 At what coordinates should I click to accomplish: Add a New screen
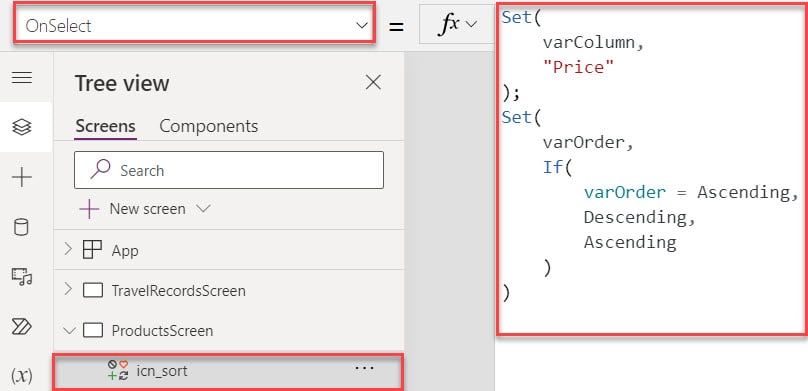click(147, 209)
